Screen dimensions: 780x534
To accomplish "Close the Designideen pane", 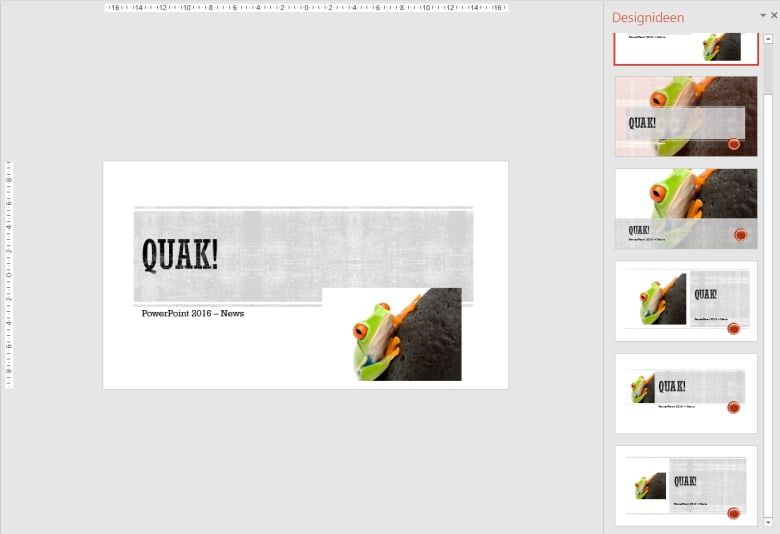I will 774,15.
